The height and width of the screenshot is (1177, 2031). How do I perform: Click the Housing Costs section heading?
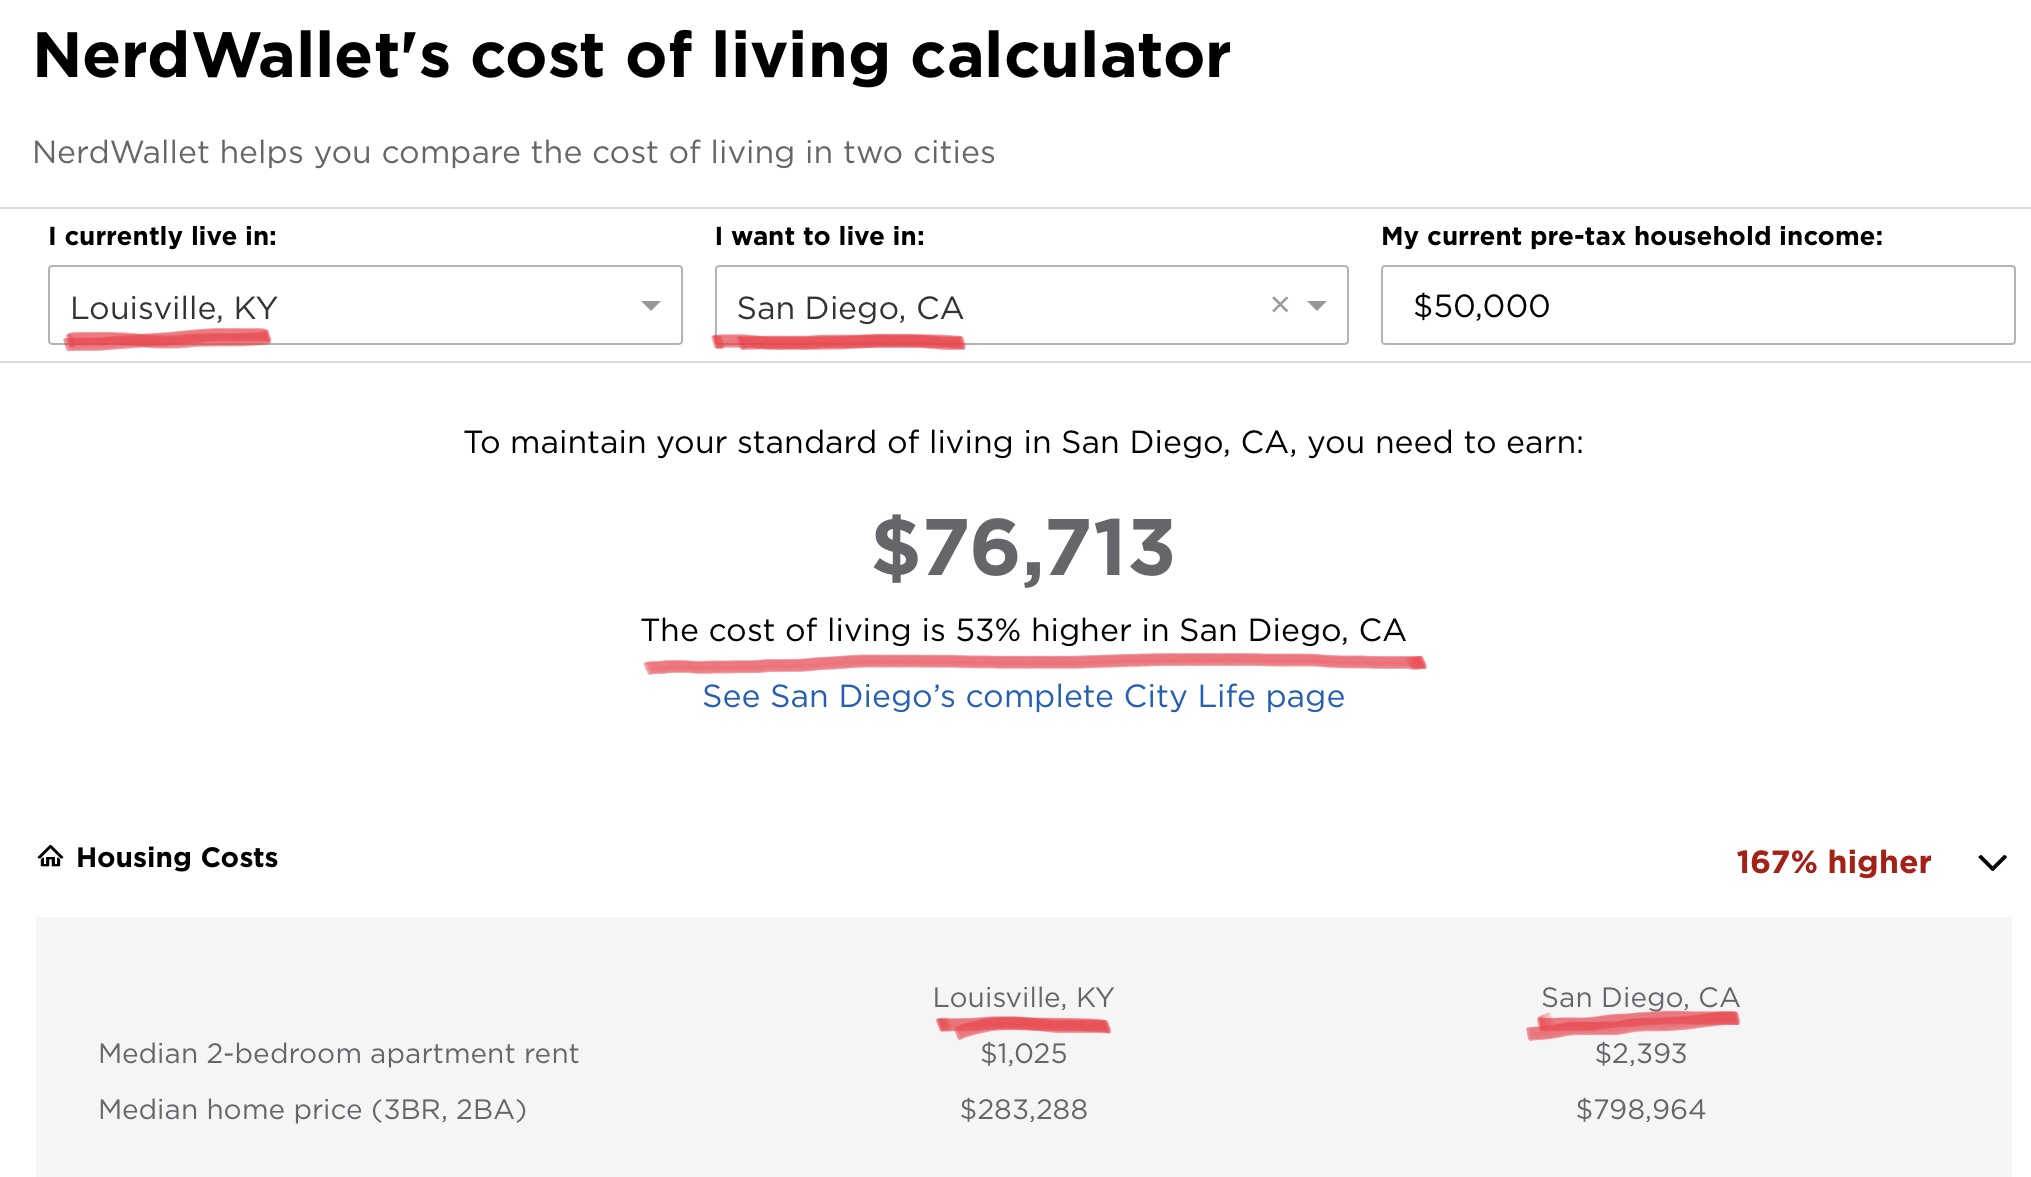click(177, 858)
